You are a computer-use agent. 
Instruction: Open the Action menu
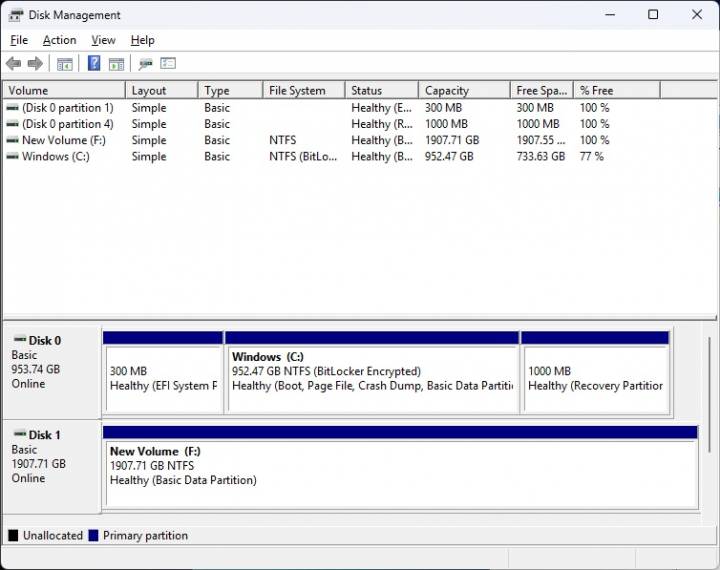coord(59,40)
